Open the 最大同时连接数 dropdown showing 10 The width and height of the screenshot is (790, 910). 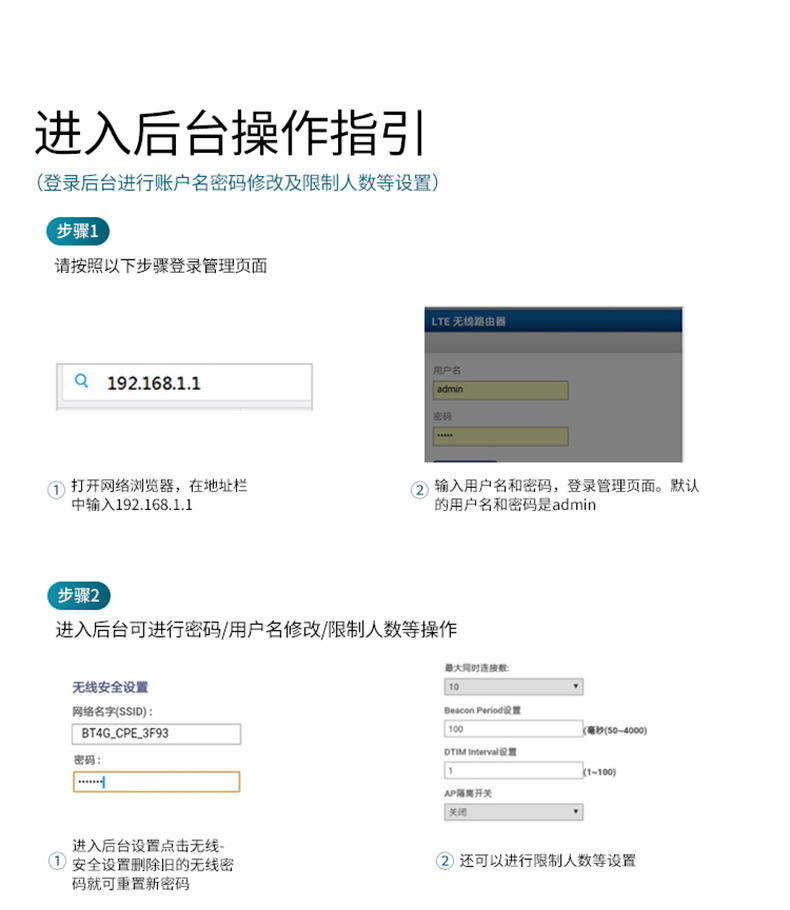tap(514, 687)
